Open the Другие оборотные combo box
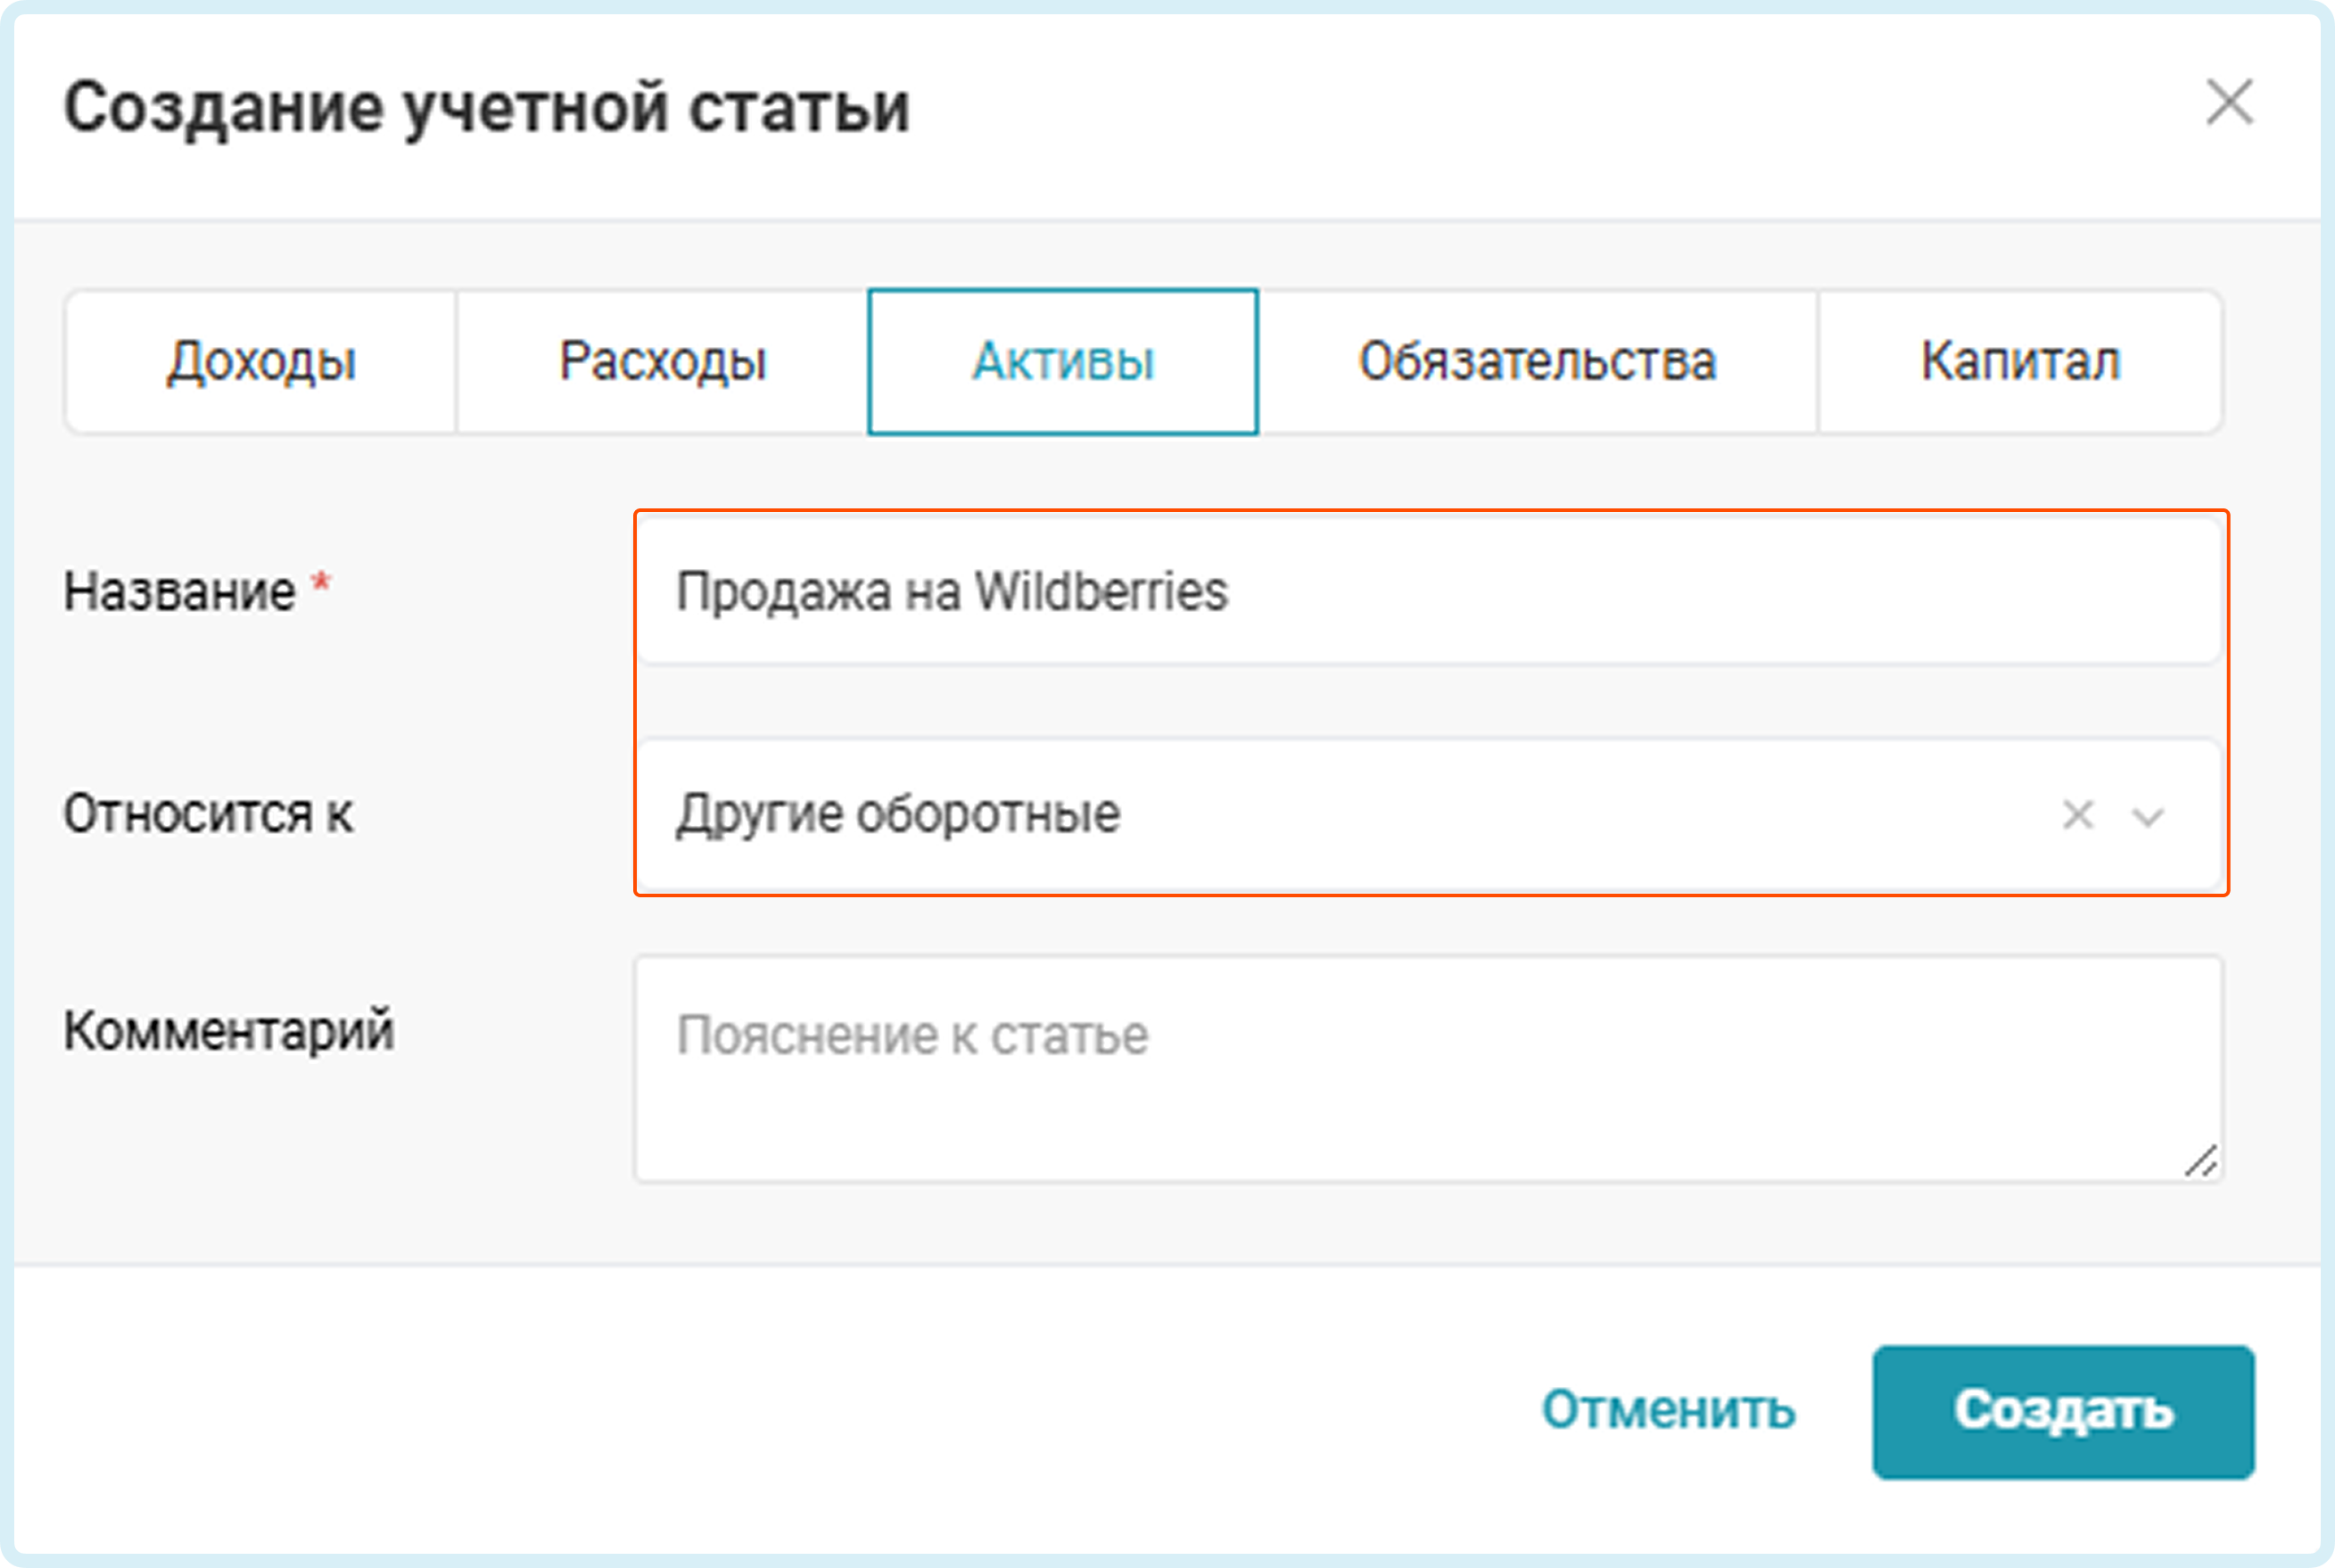Screen dimensions: 2335x1568 click(1429, 815)
